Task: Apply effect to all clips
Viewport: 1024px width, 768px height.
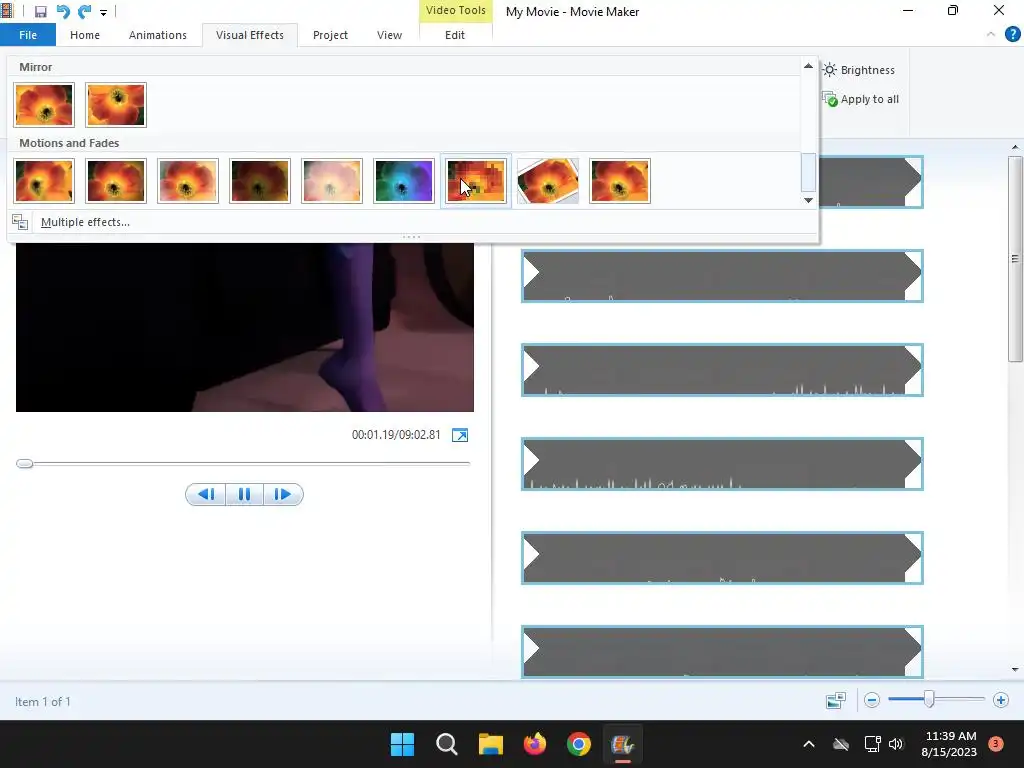Action: (x=860, y=99)
